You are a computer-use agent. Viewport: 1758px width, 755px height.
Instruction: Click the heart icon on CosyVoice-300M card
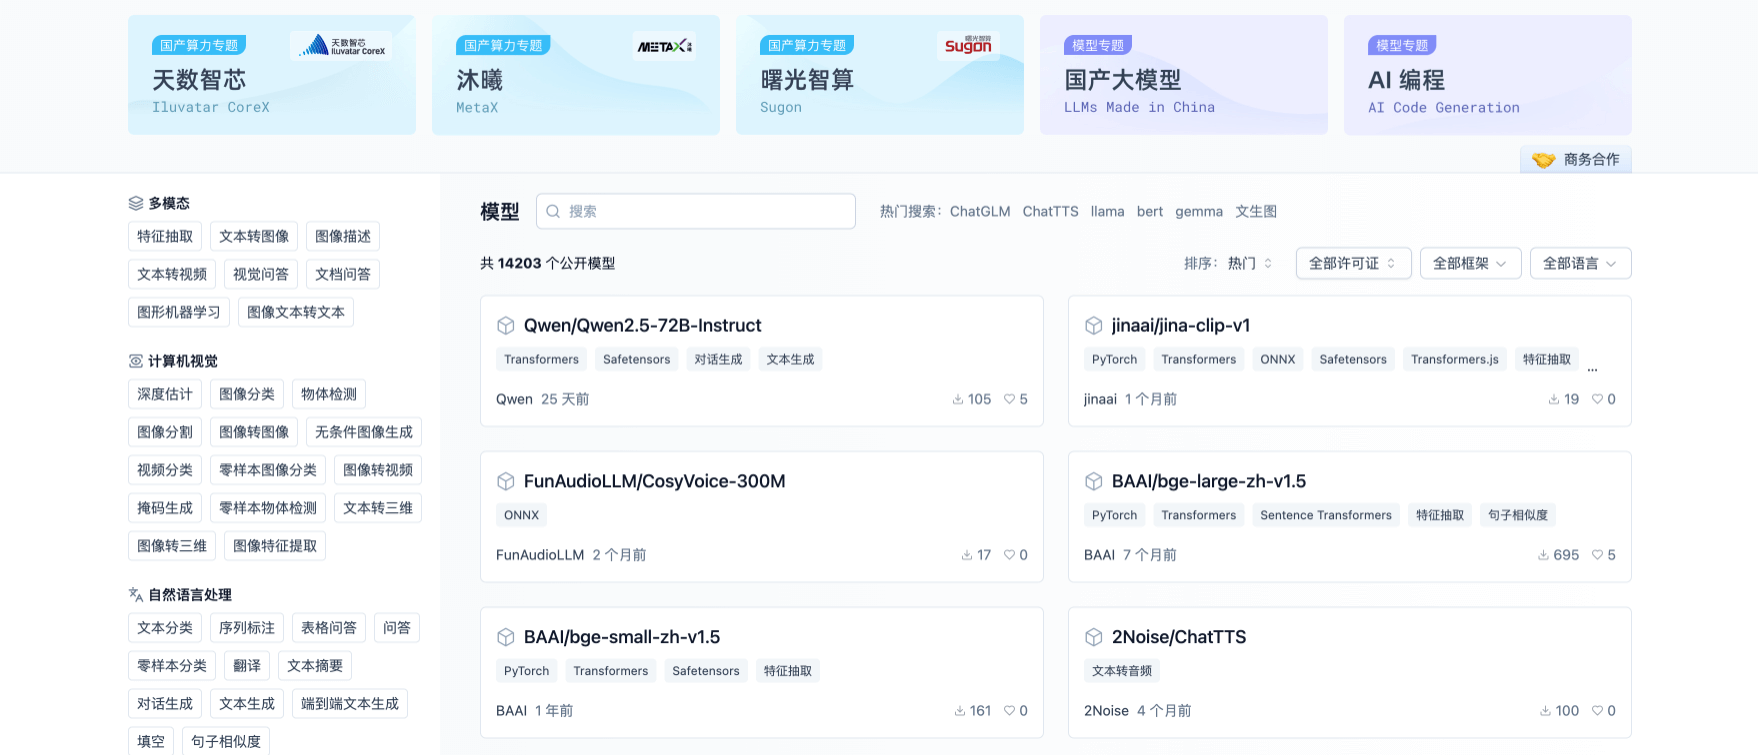[1009, 555]
